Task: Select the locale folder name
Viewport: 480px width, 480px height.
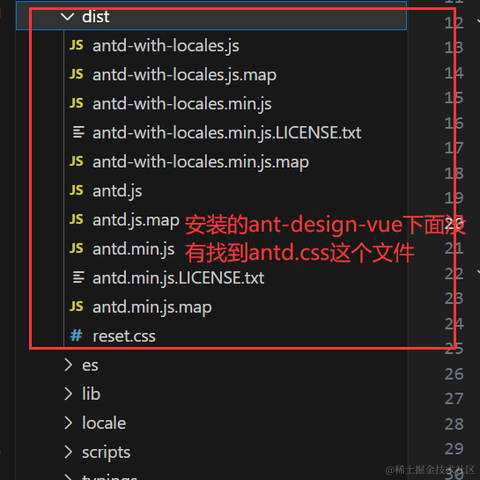Action: 104,423
